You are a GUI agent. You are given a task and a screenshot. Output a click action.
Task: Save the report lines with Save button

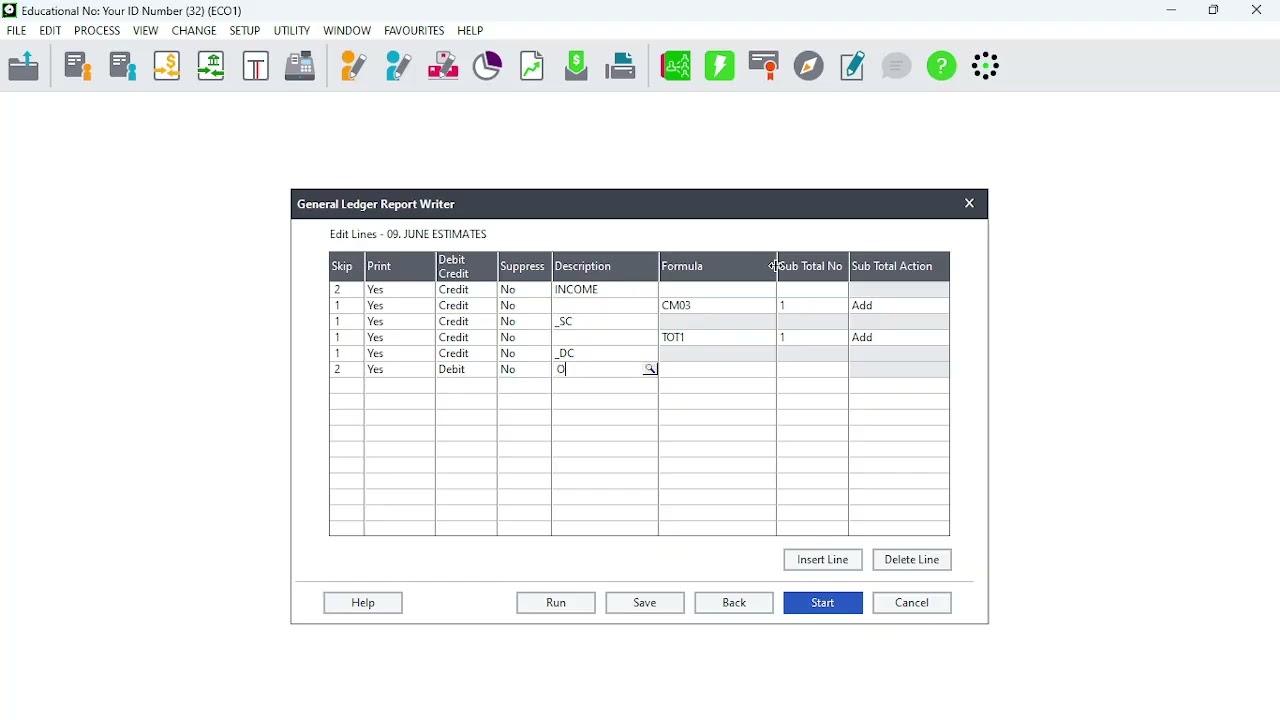[x=645, y=603]
